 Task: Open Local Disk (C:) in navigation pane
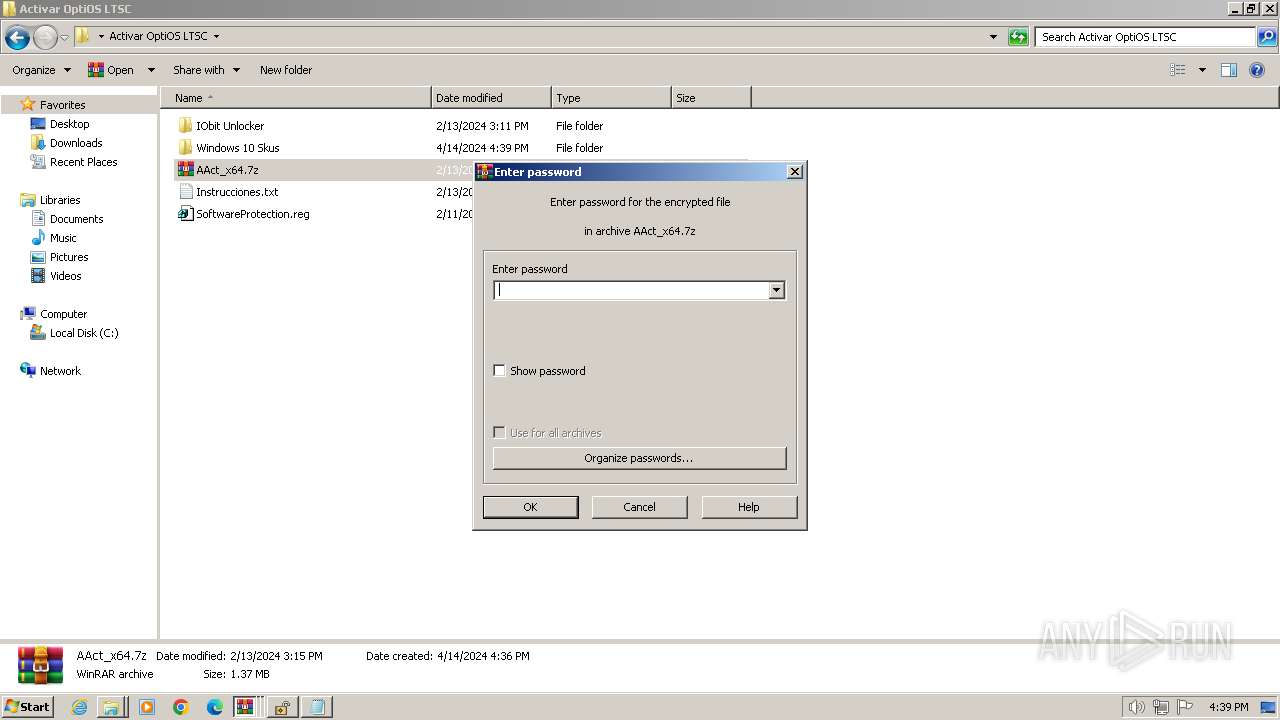[84, 333]
